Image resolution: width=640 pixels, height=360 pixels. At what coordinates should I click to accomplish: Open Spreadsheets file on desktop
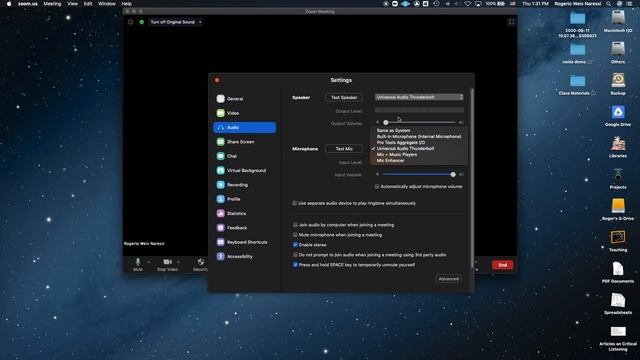click(x=618, y=304)
